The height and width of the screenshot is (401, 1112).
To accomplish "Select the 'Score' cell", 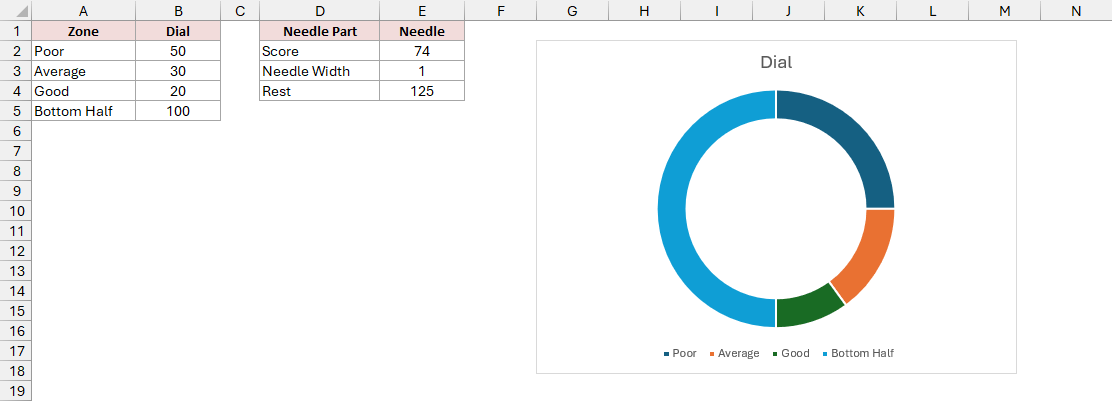I will 319,51.
